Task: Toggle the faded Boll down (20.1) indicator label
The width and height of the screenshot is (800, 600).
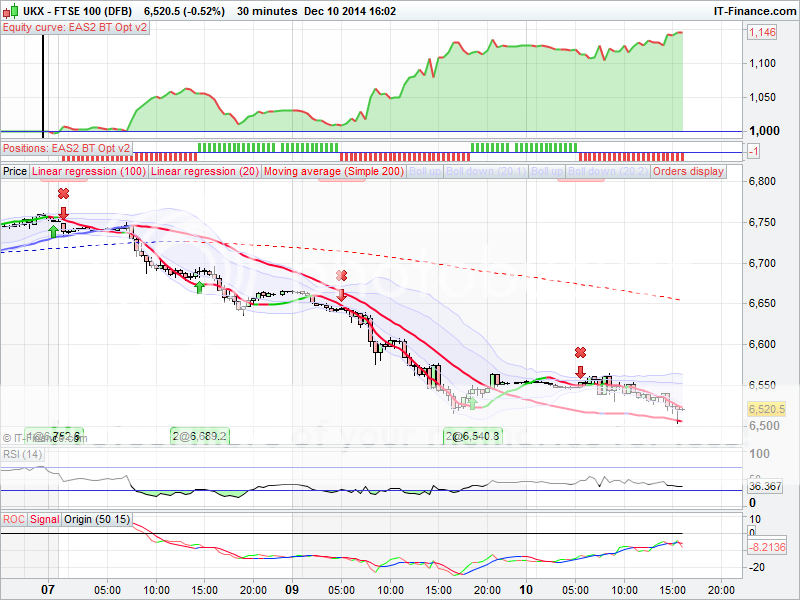Action: tap(485, 171)
